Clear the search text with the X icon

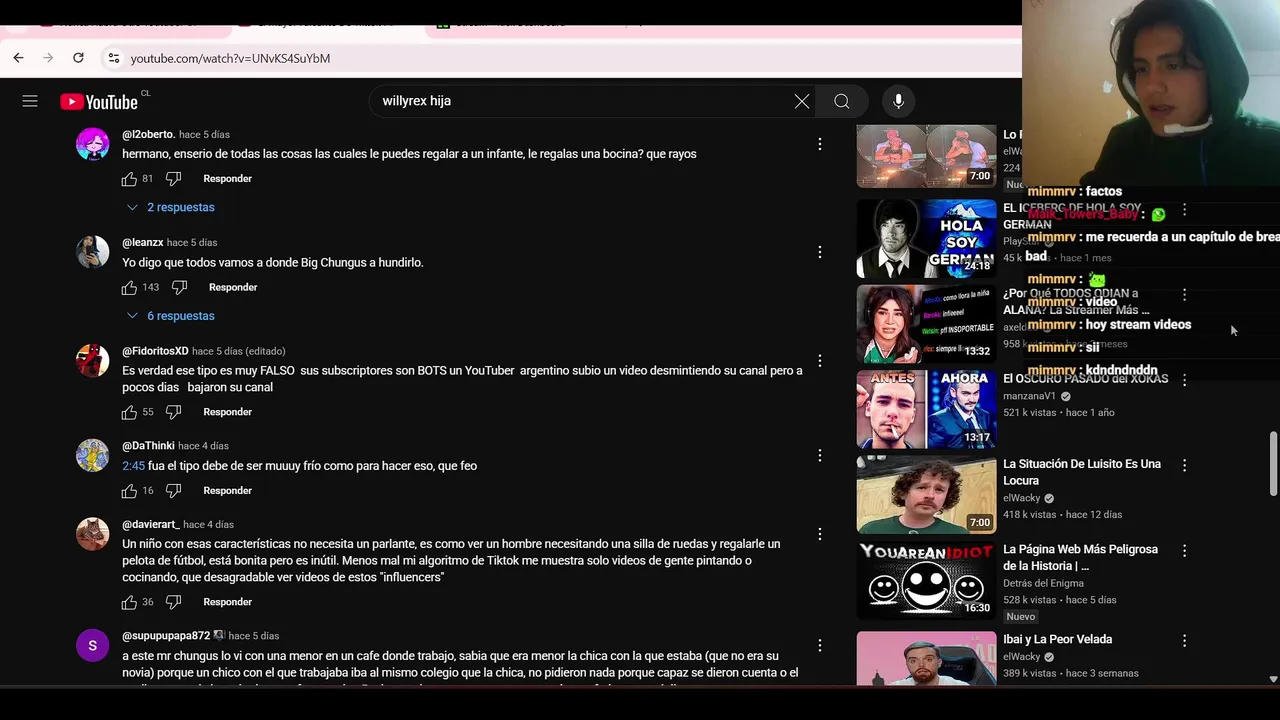click(x=802, y=101)
